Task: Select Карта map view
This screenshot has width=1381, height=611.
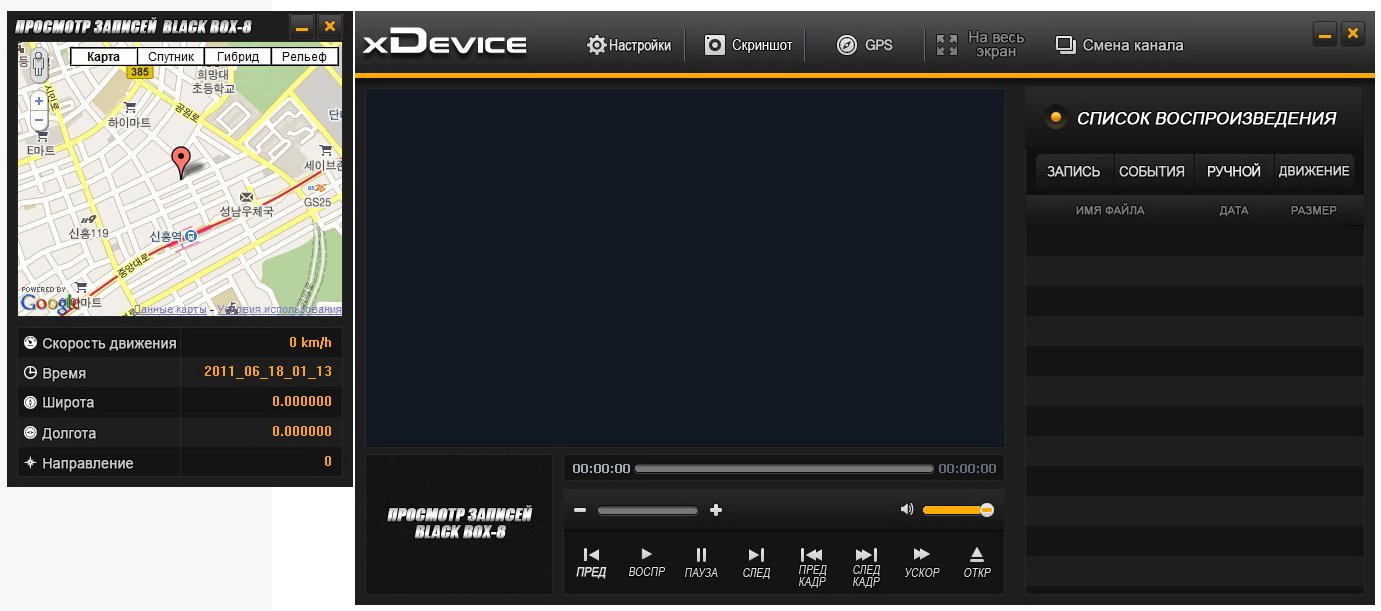Action: pos(103,57)
